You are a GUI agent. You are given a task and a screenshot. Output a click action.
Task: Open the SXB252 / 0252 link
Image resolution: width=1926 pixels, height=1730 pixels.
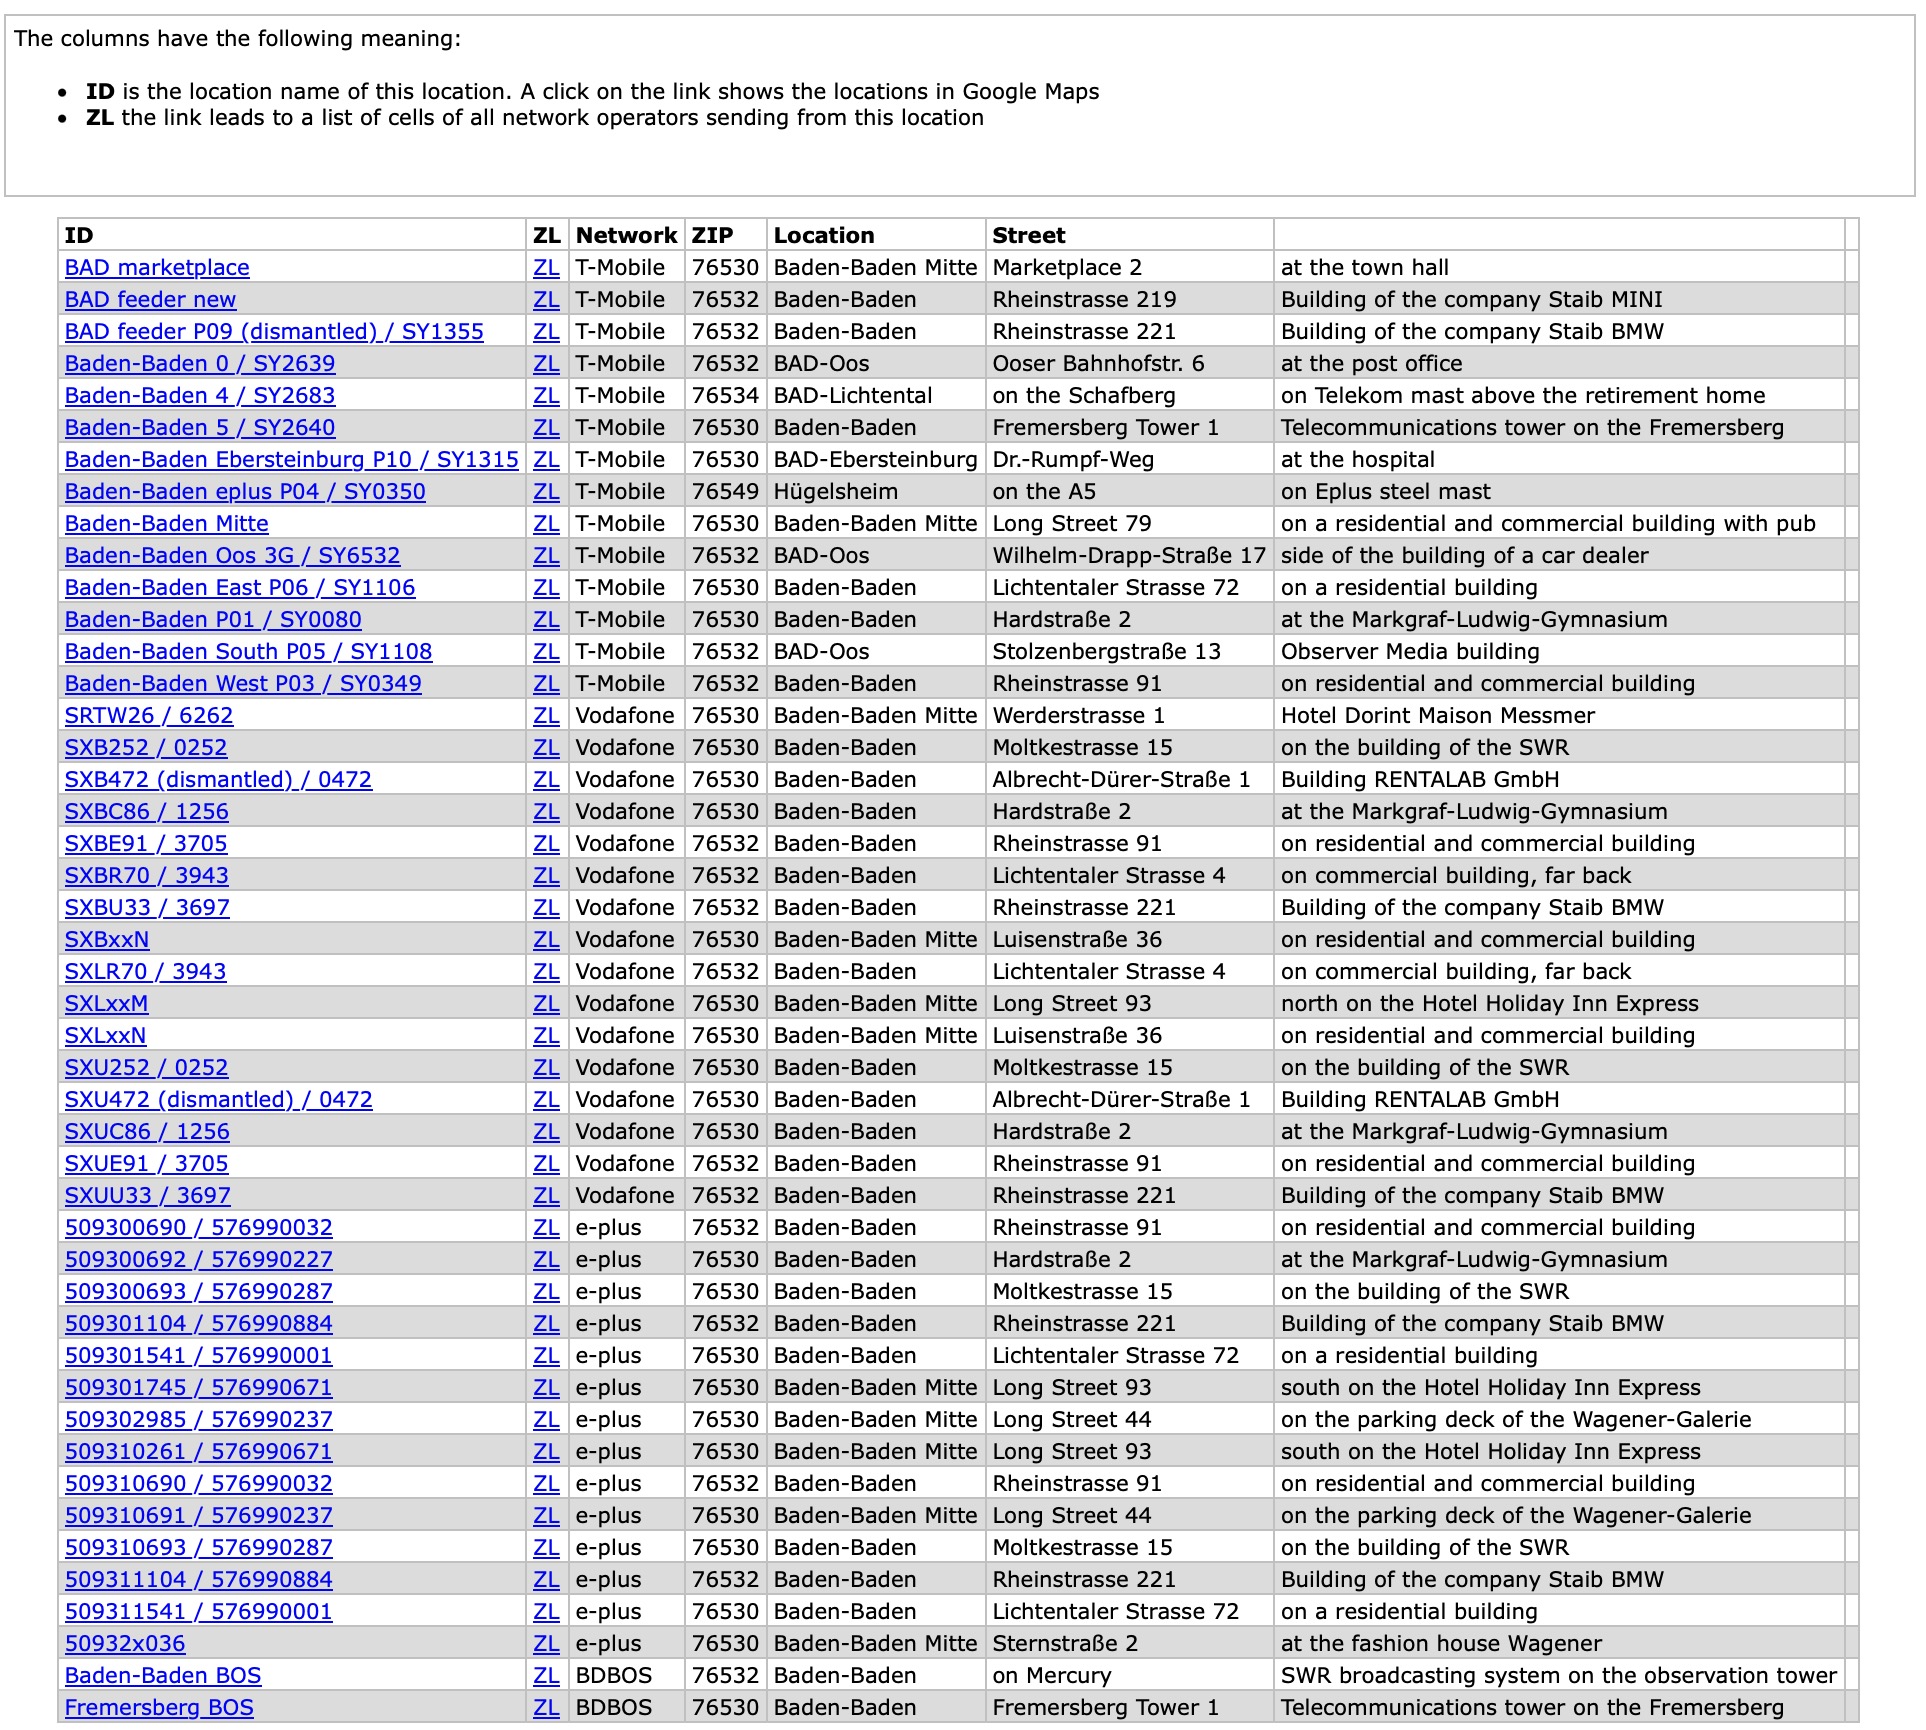click(146, 747)
